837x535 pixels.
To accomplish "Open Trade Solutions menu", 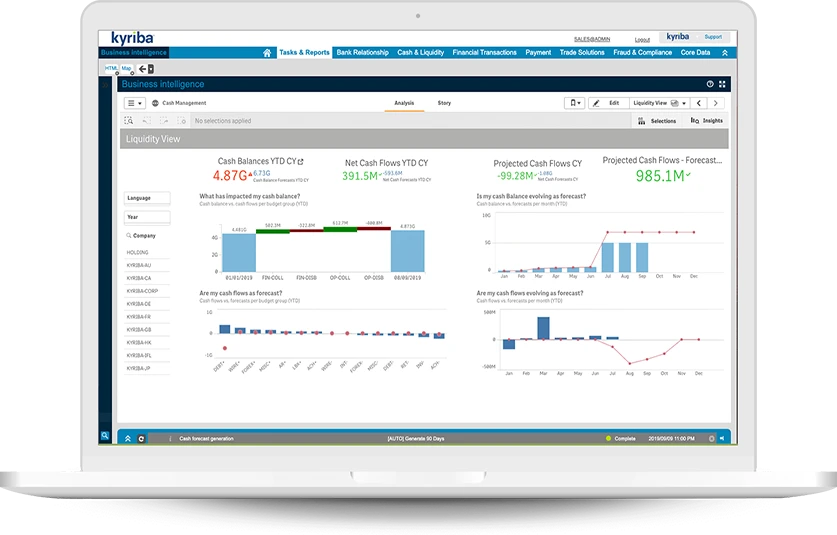I will [582, 52].
